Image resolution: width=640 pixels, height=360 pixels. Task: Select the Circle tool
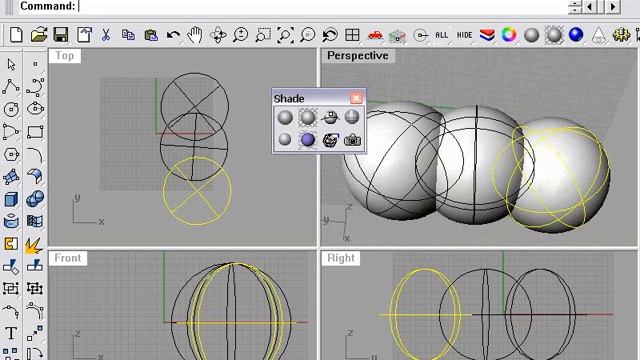point(11,109)
